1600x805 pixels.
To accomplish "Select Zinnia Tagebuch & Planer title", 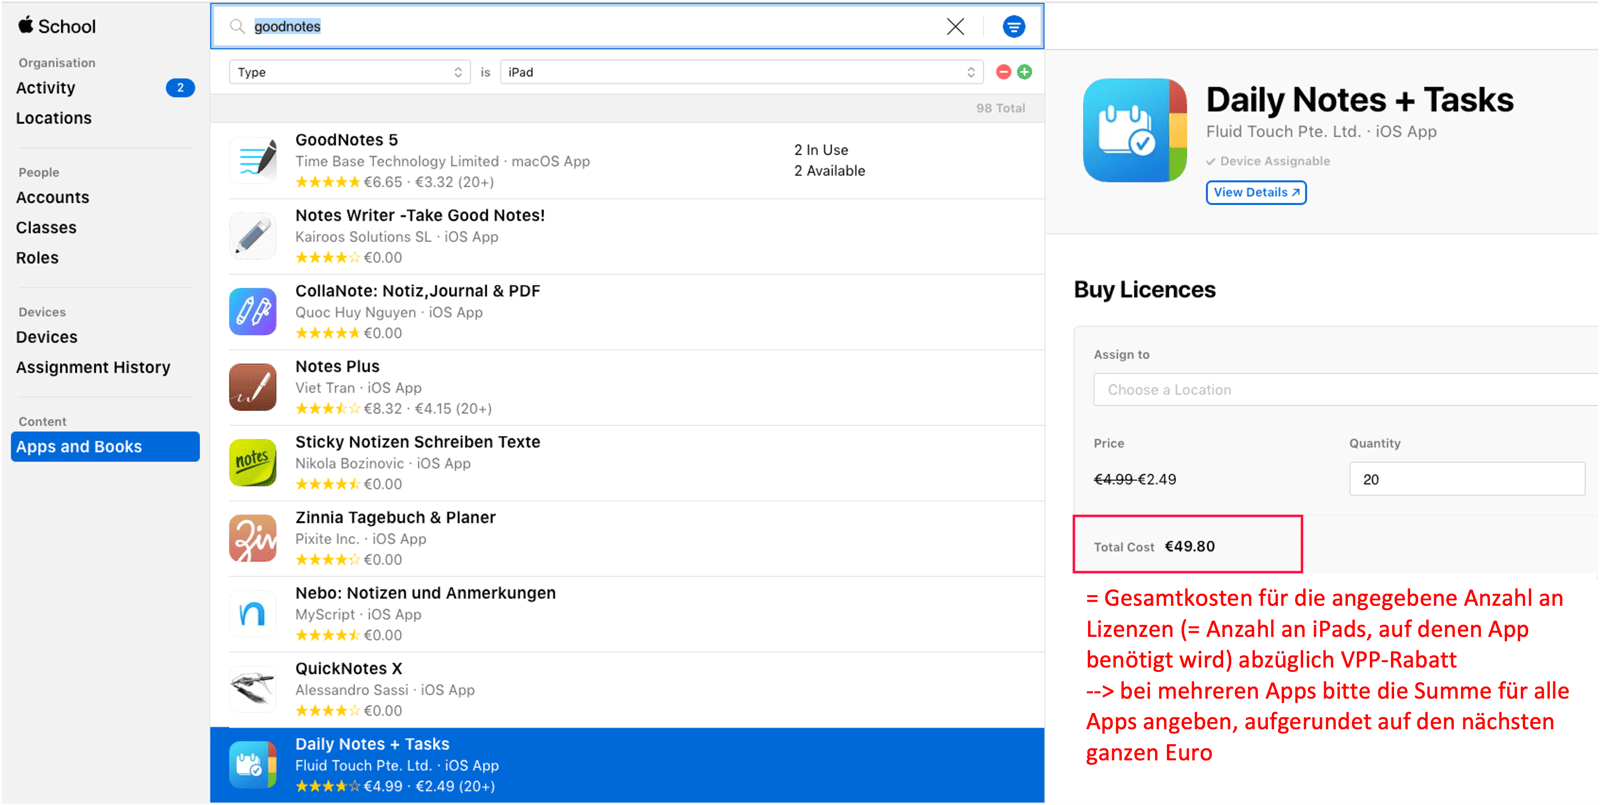I will coord(395,517).
